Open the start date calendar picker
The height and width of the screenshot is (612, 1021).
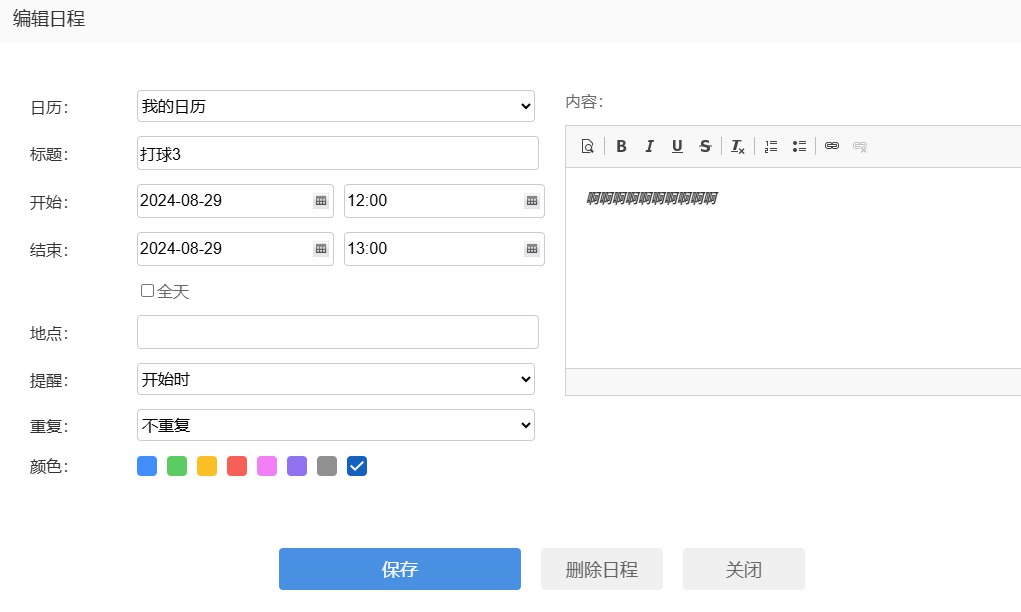321,201
